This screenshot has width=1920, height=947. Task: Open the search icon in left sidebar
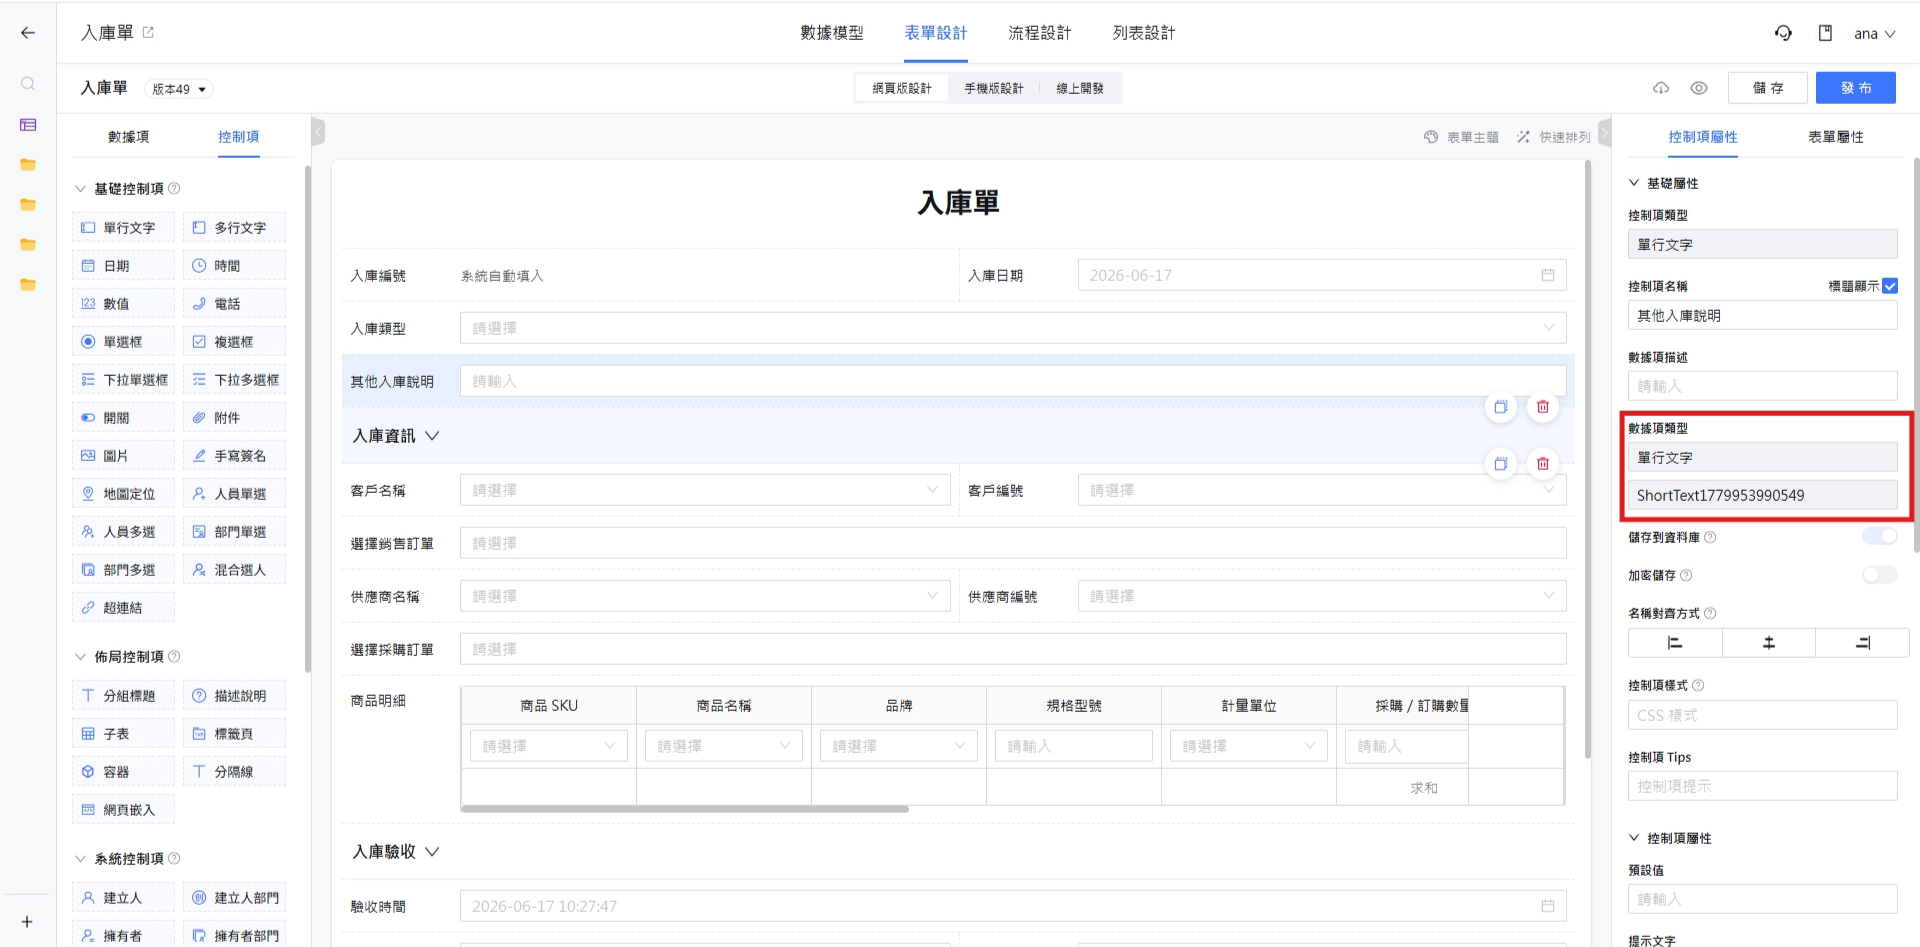28,84
